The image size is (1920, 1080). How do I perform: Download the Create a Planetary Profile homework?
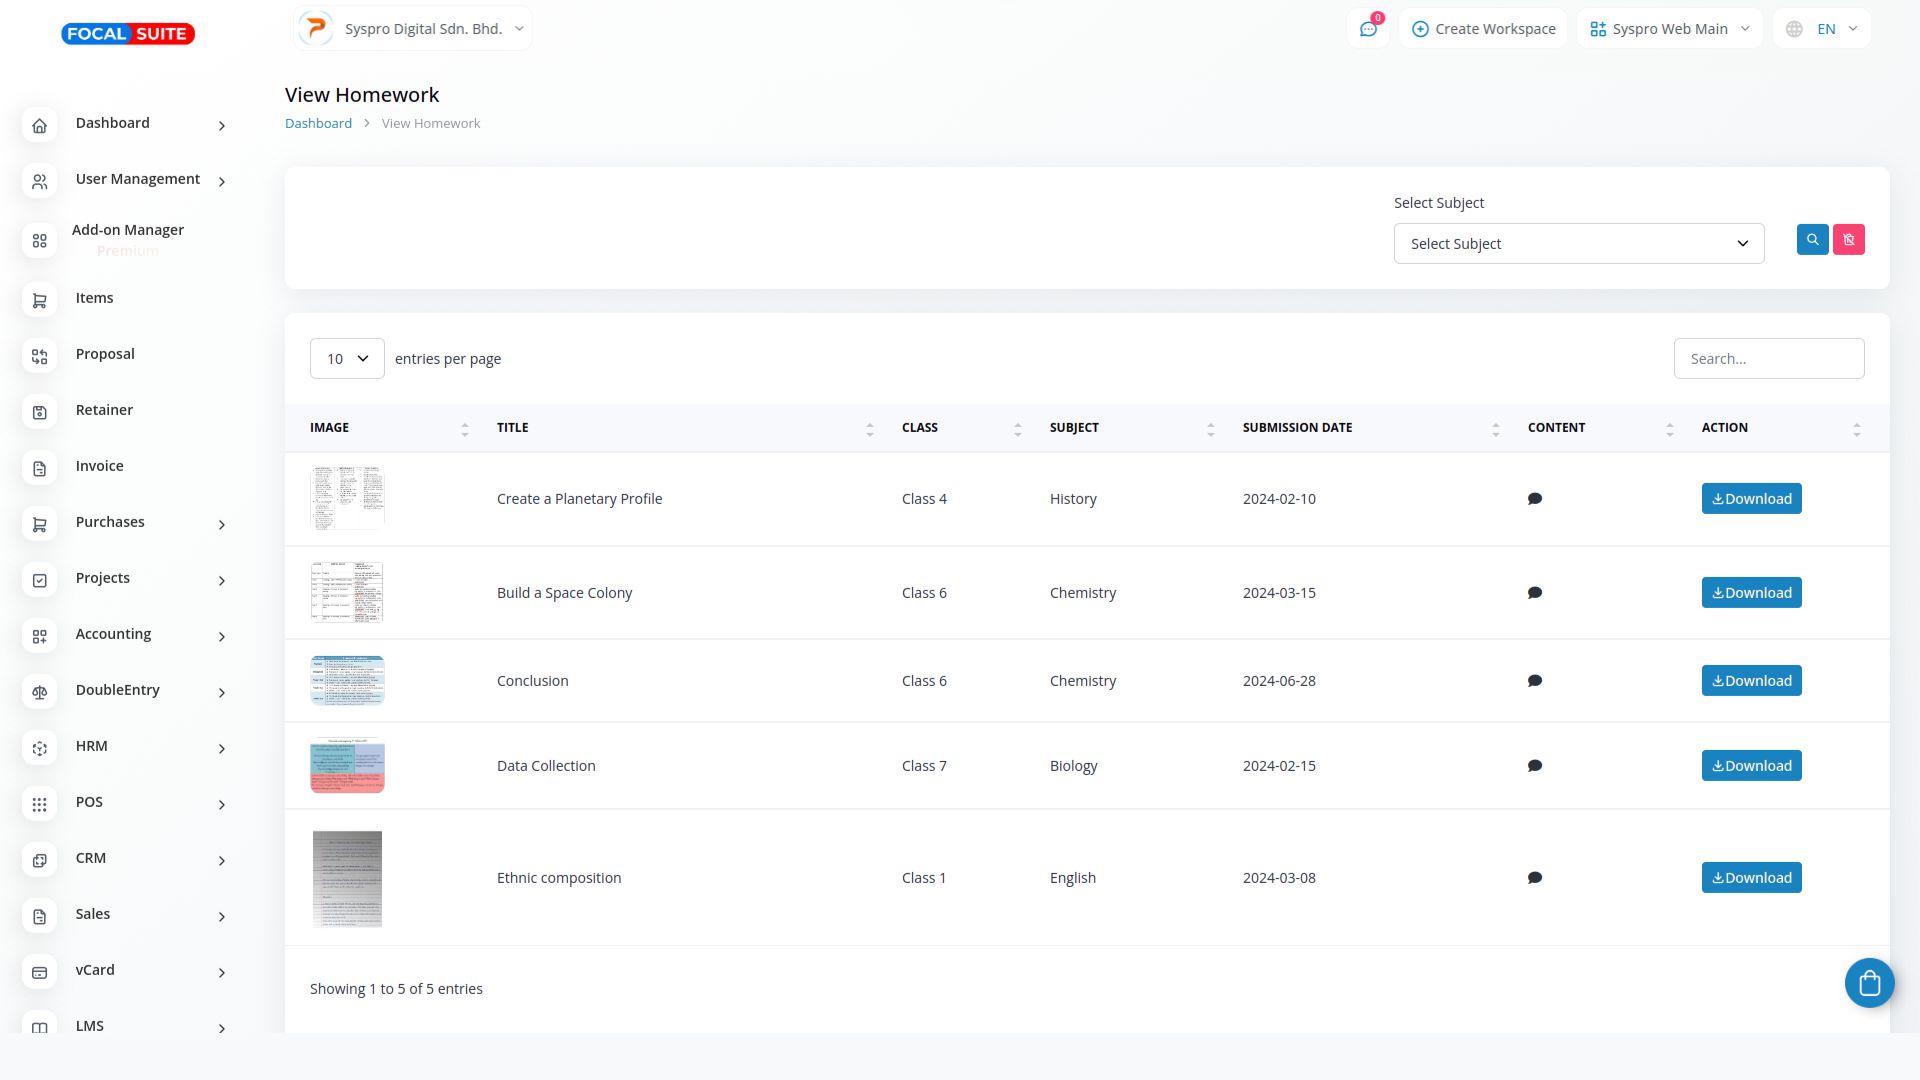point(1751,499)
